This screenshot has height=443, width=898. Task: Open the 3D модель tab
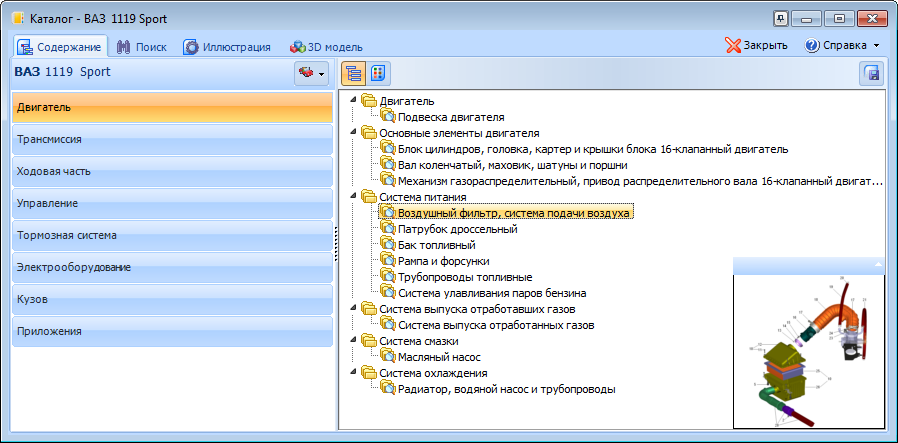326,46
